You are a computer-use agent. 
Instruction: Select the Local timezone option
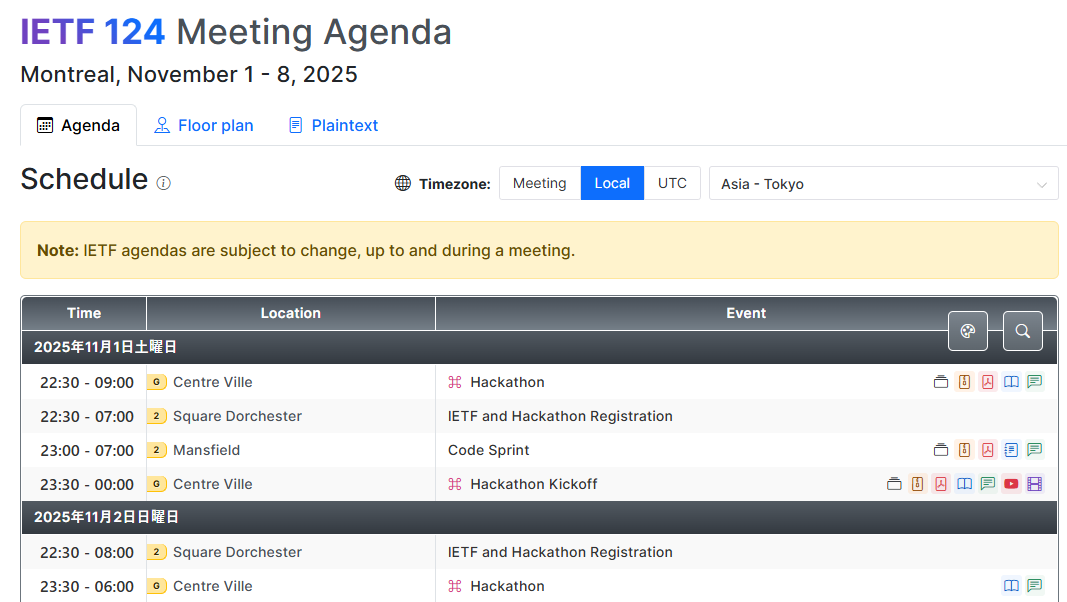[x=612, y=183]
